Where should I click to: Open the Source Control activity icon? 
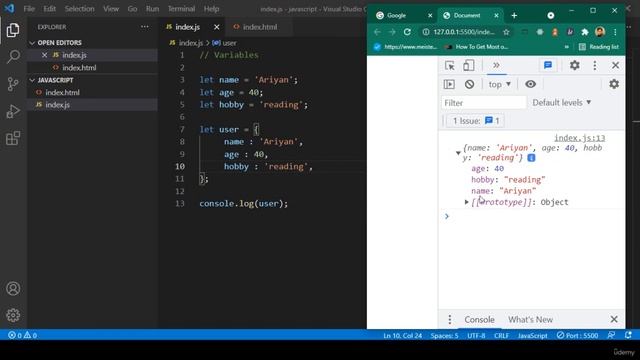pyautogui.click(x=13, y=84)
